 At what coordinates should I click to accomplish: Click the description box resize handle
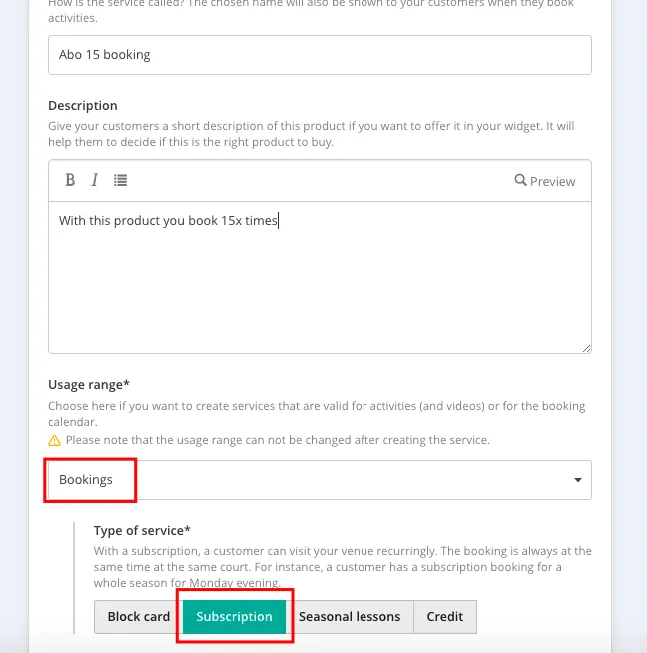585,347
